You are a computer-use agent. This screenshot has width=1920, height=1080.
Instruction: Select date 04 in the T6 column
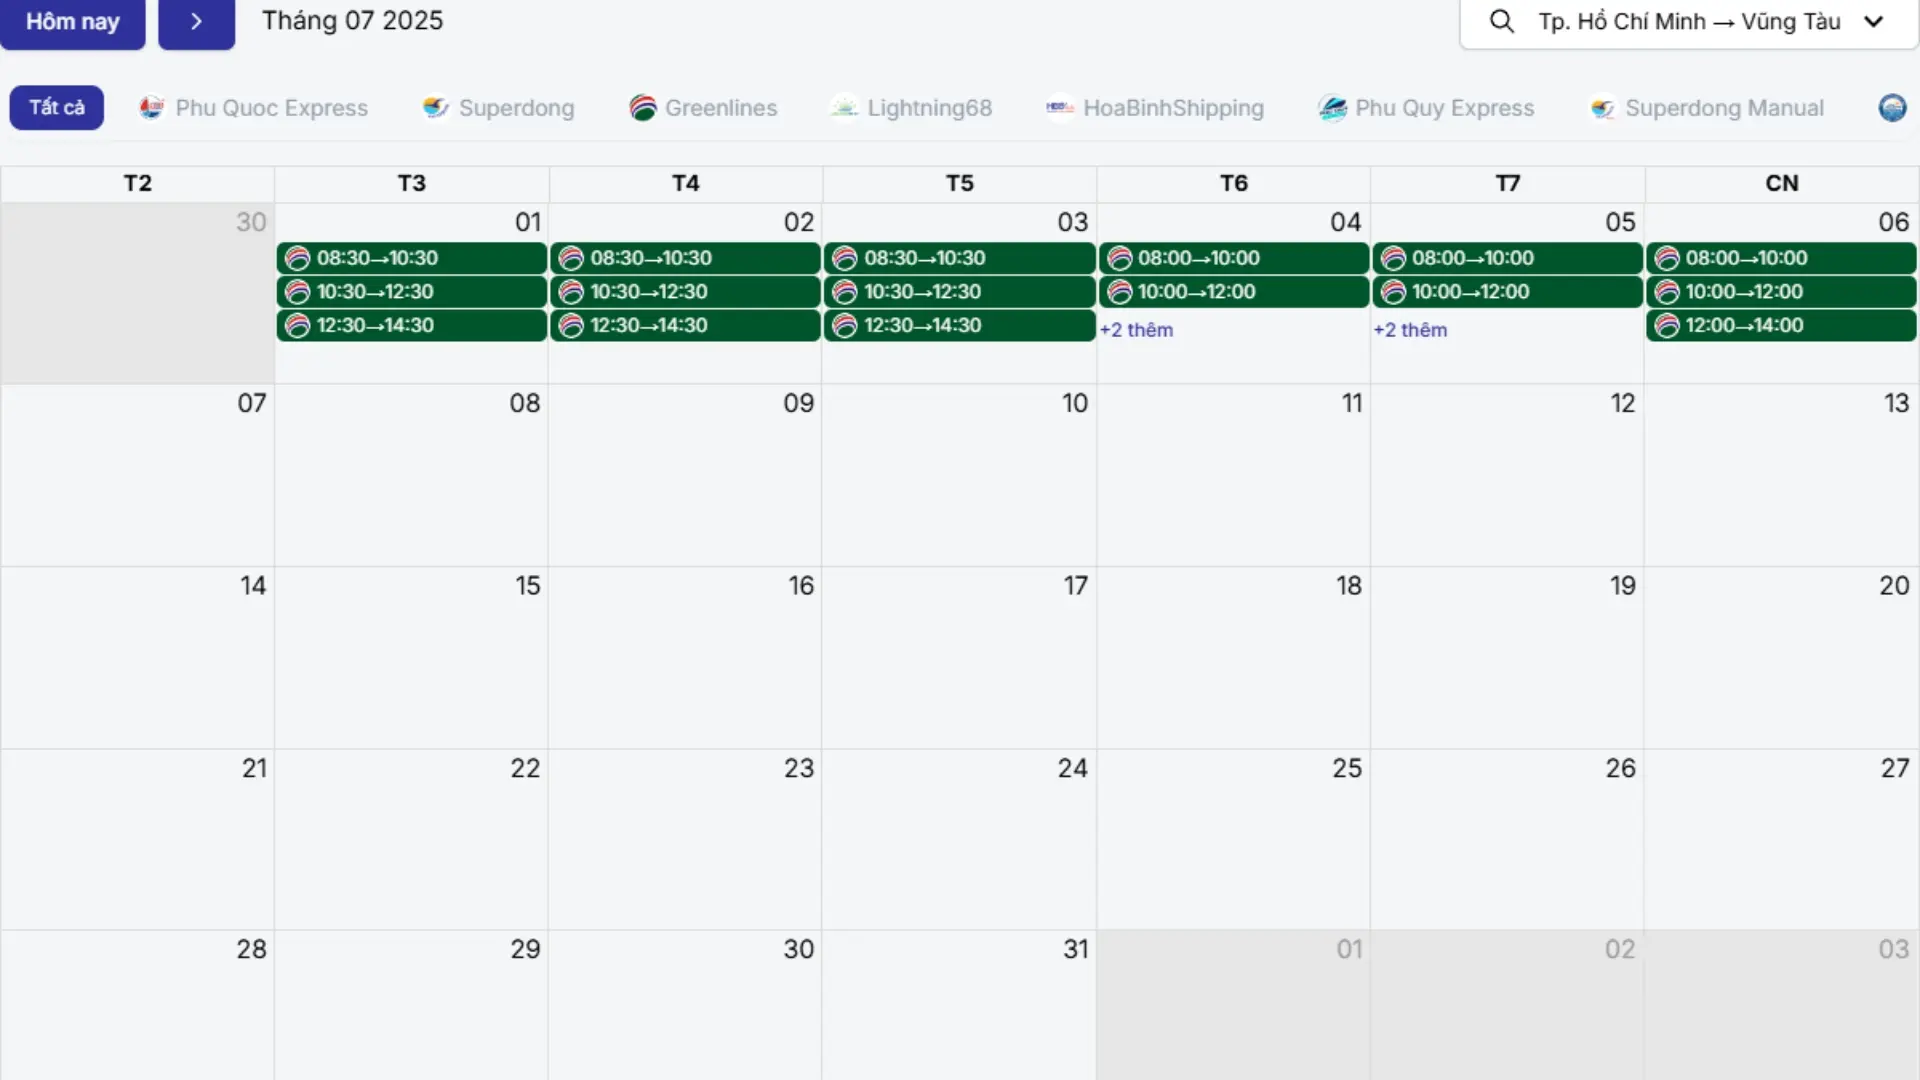point(1346,222)
